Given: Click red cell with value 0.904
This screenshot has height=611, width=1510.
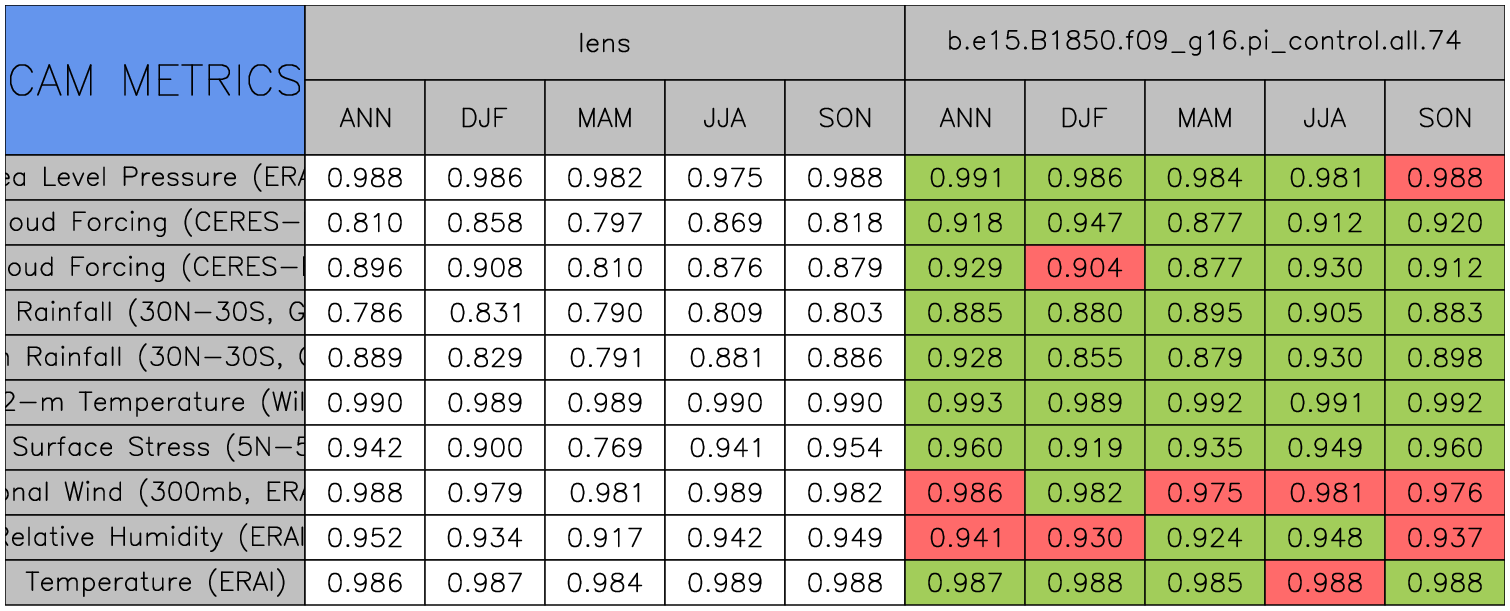Looking at the screenshot, I should tap(1085, 268).
